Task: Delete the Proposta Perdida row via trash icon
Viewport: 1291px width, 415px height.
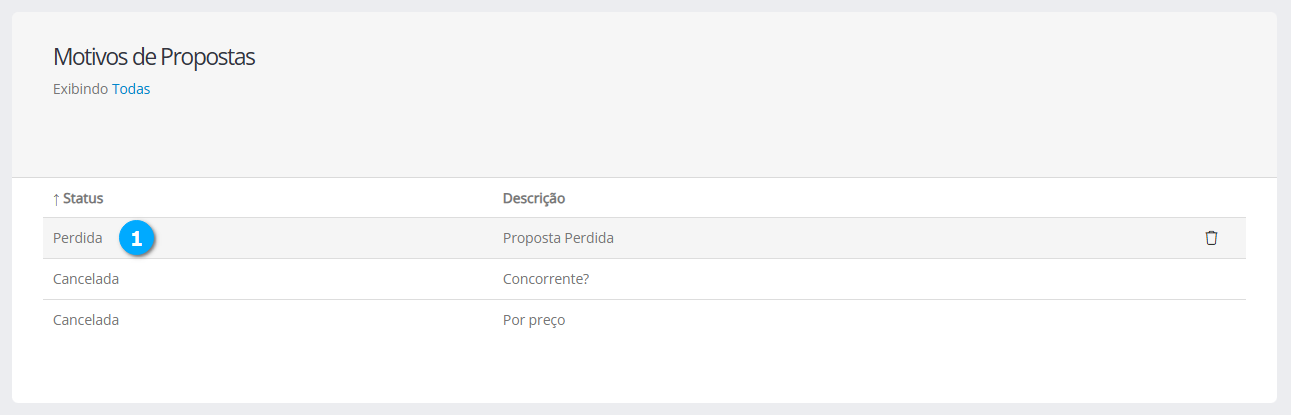Action: click(1211, 238)
